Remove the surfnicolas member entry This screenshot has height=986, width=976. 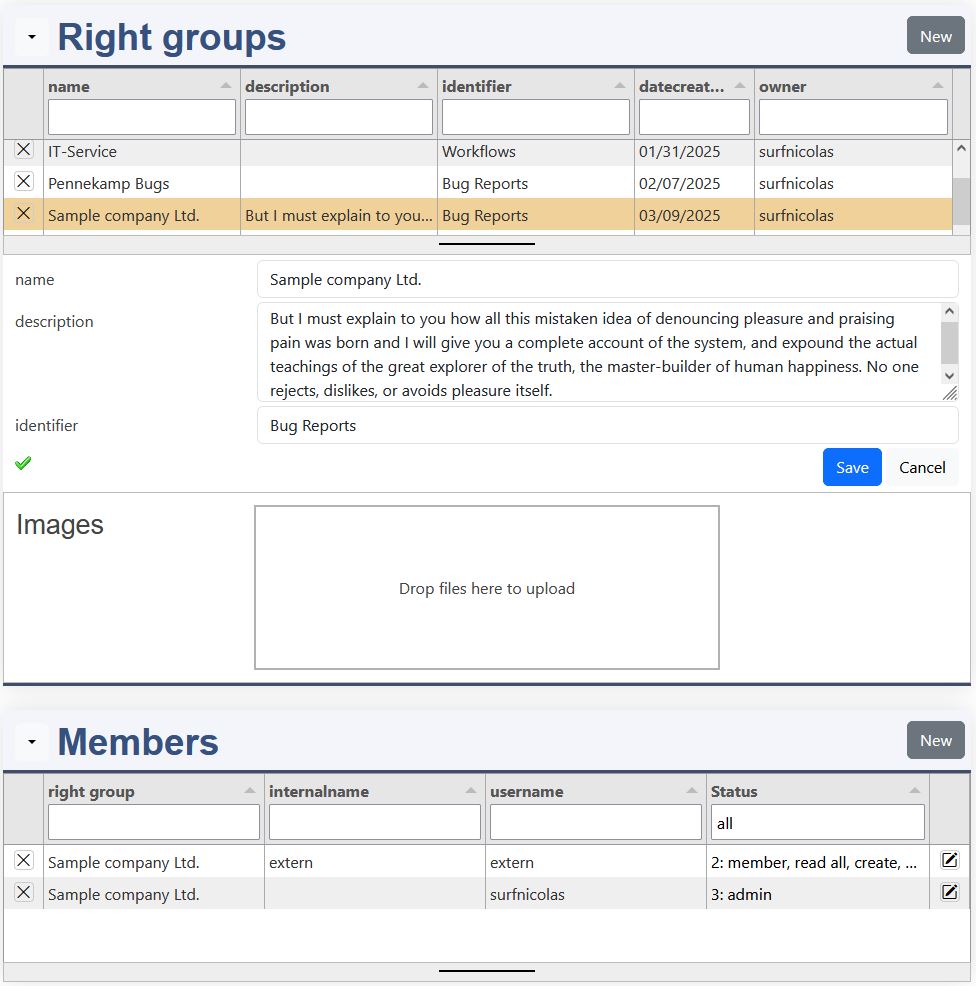coord(23,894)
